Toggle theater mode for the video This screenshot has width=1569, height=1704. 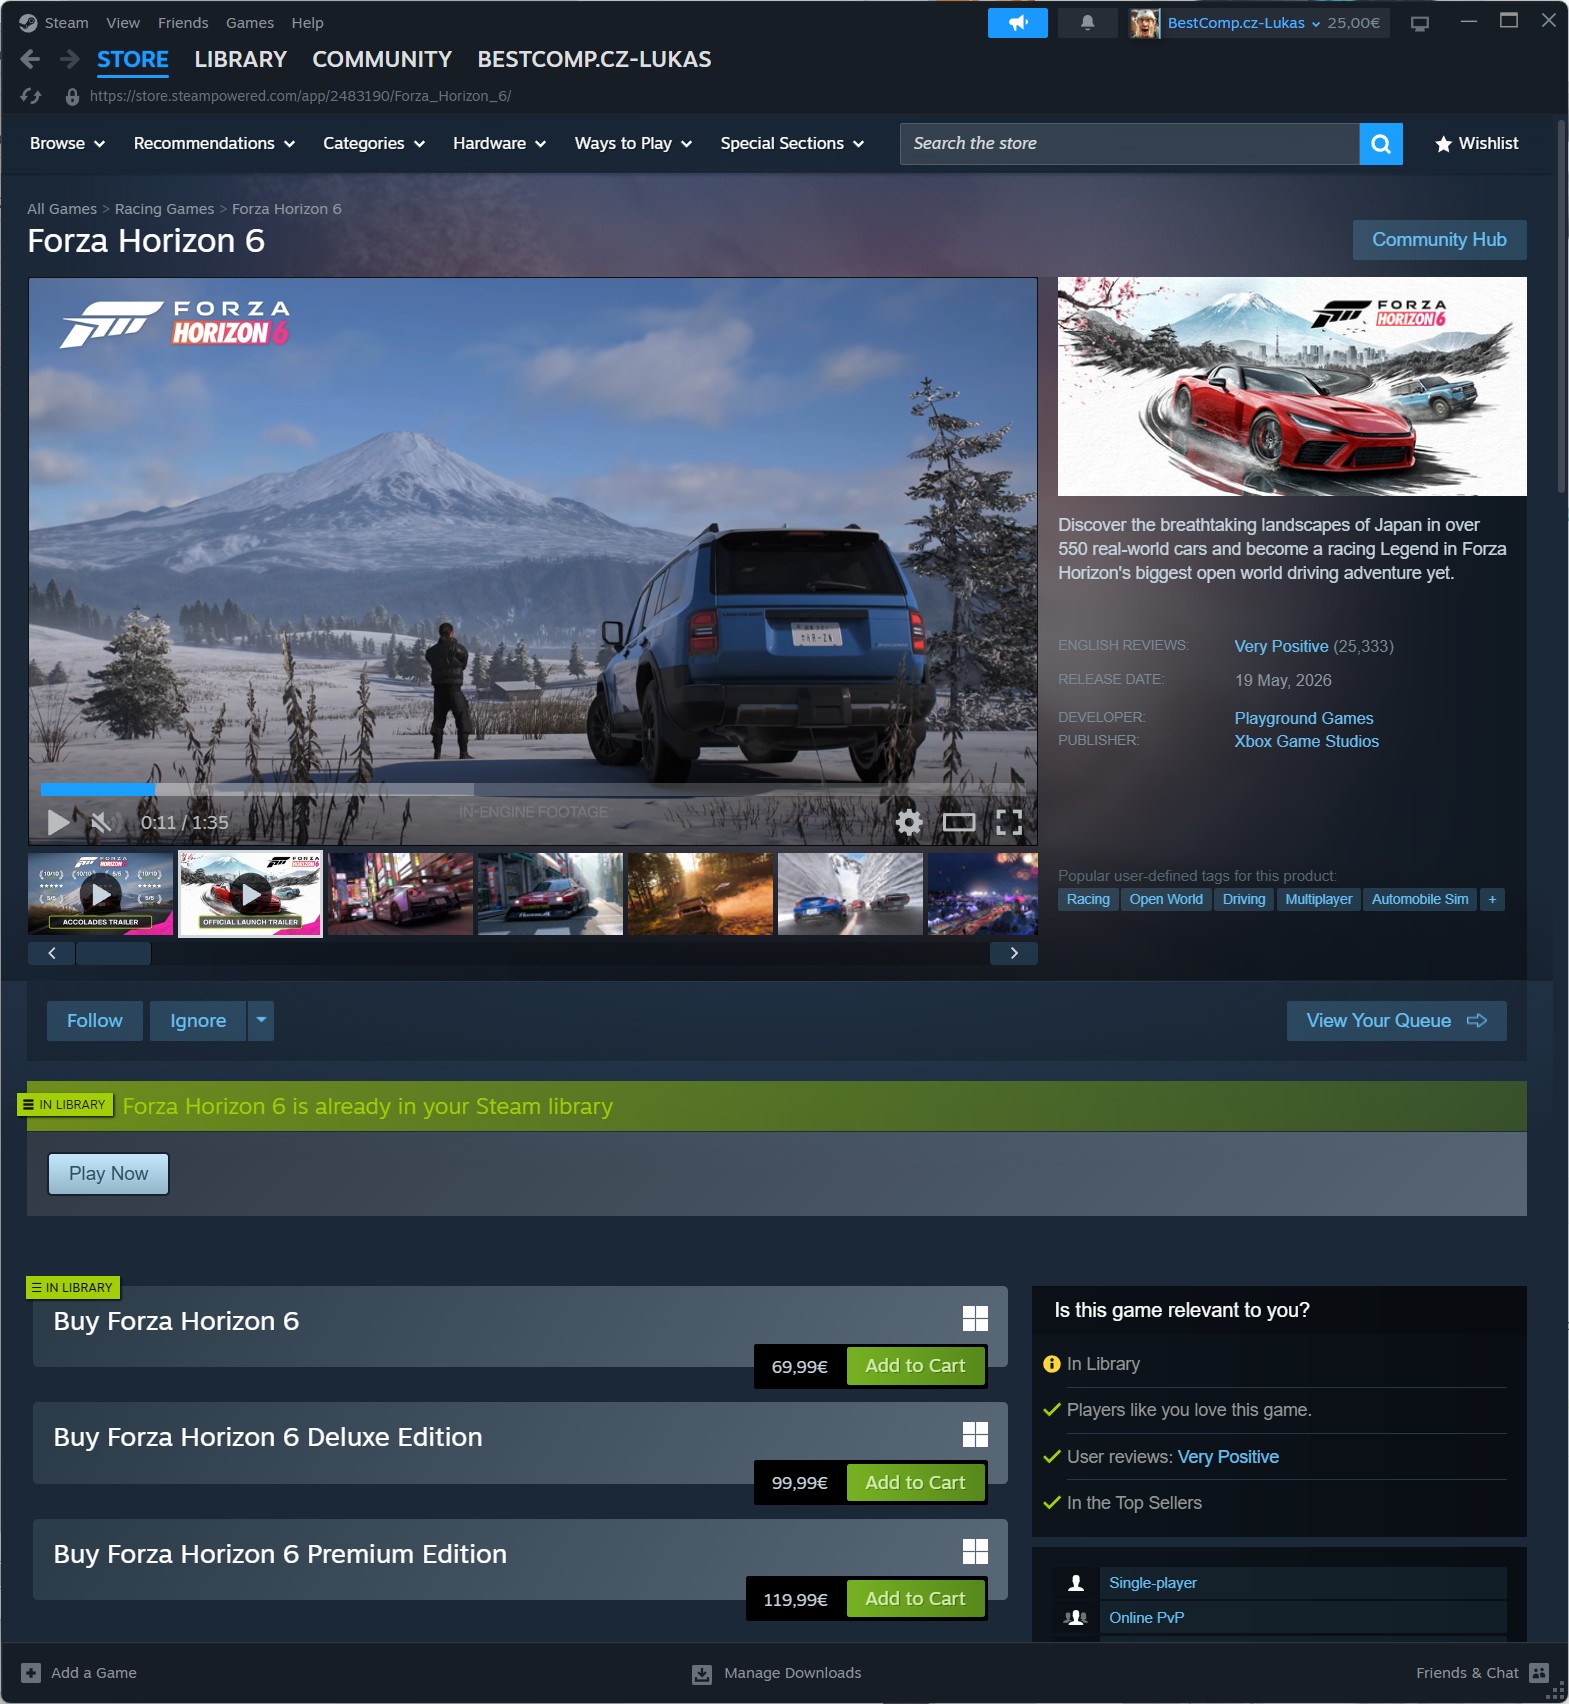click(959, 822)
